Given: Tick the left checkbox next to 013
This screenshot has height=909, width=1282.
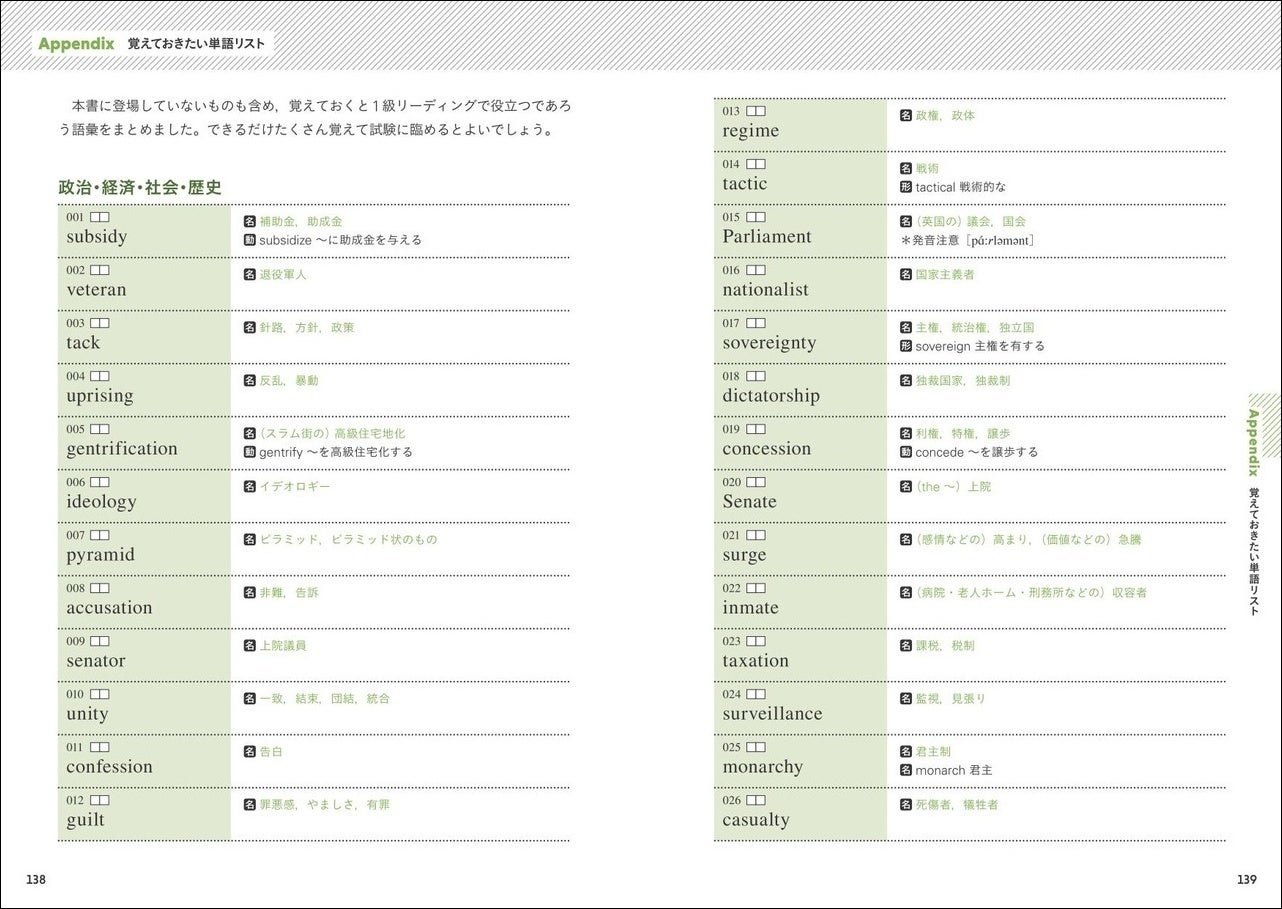Looking at the screenshot, I should pyautogui.click(x=751, y=111).
